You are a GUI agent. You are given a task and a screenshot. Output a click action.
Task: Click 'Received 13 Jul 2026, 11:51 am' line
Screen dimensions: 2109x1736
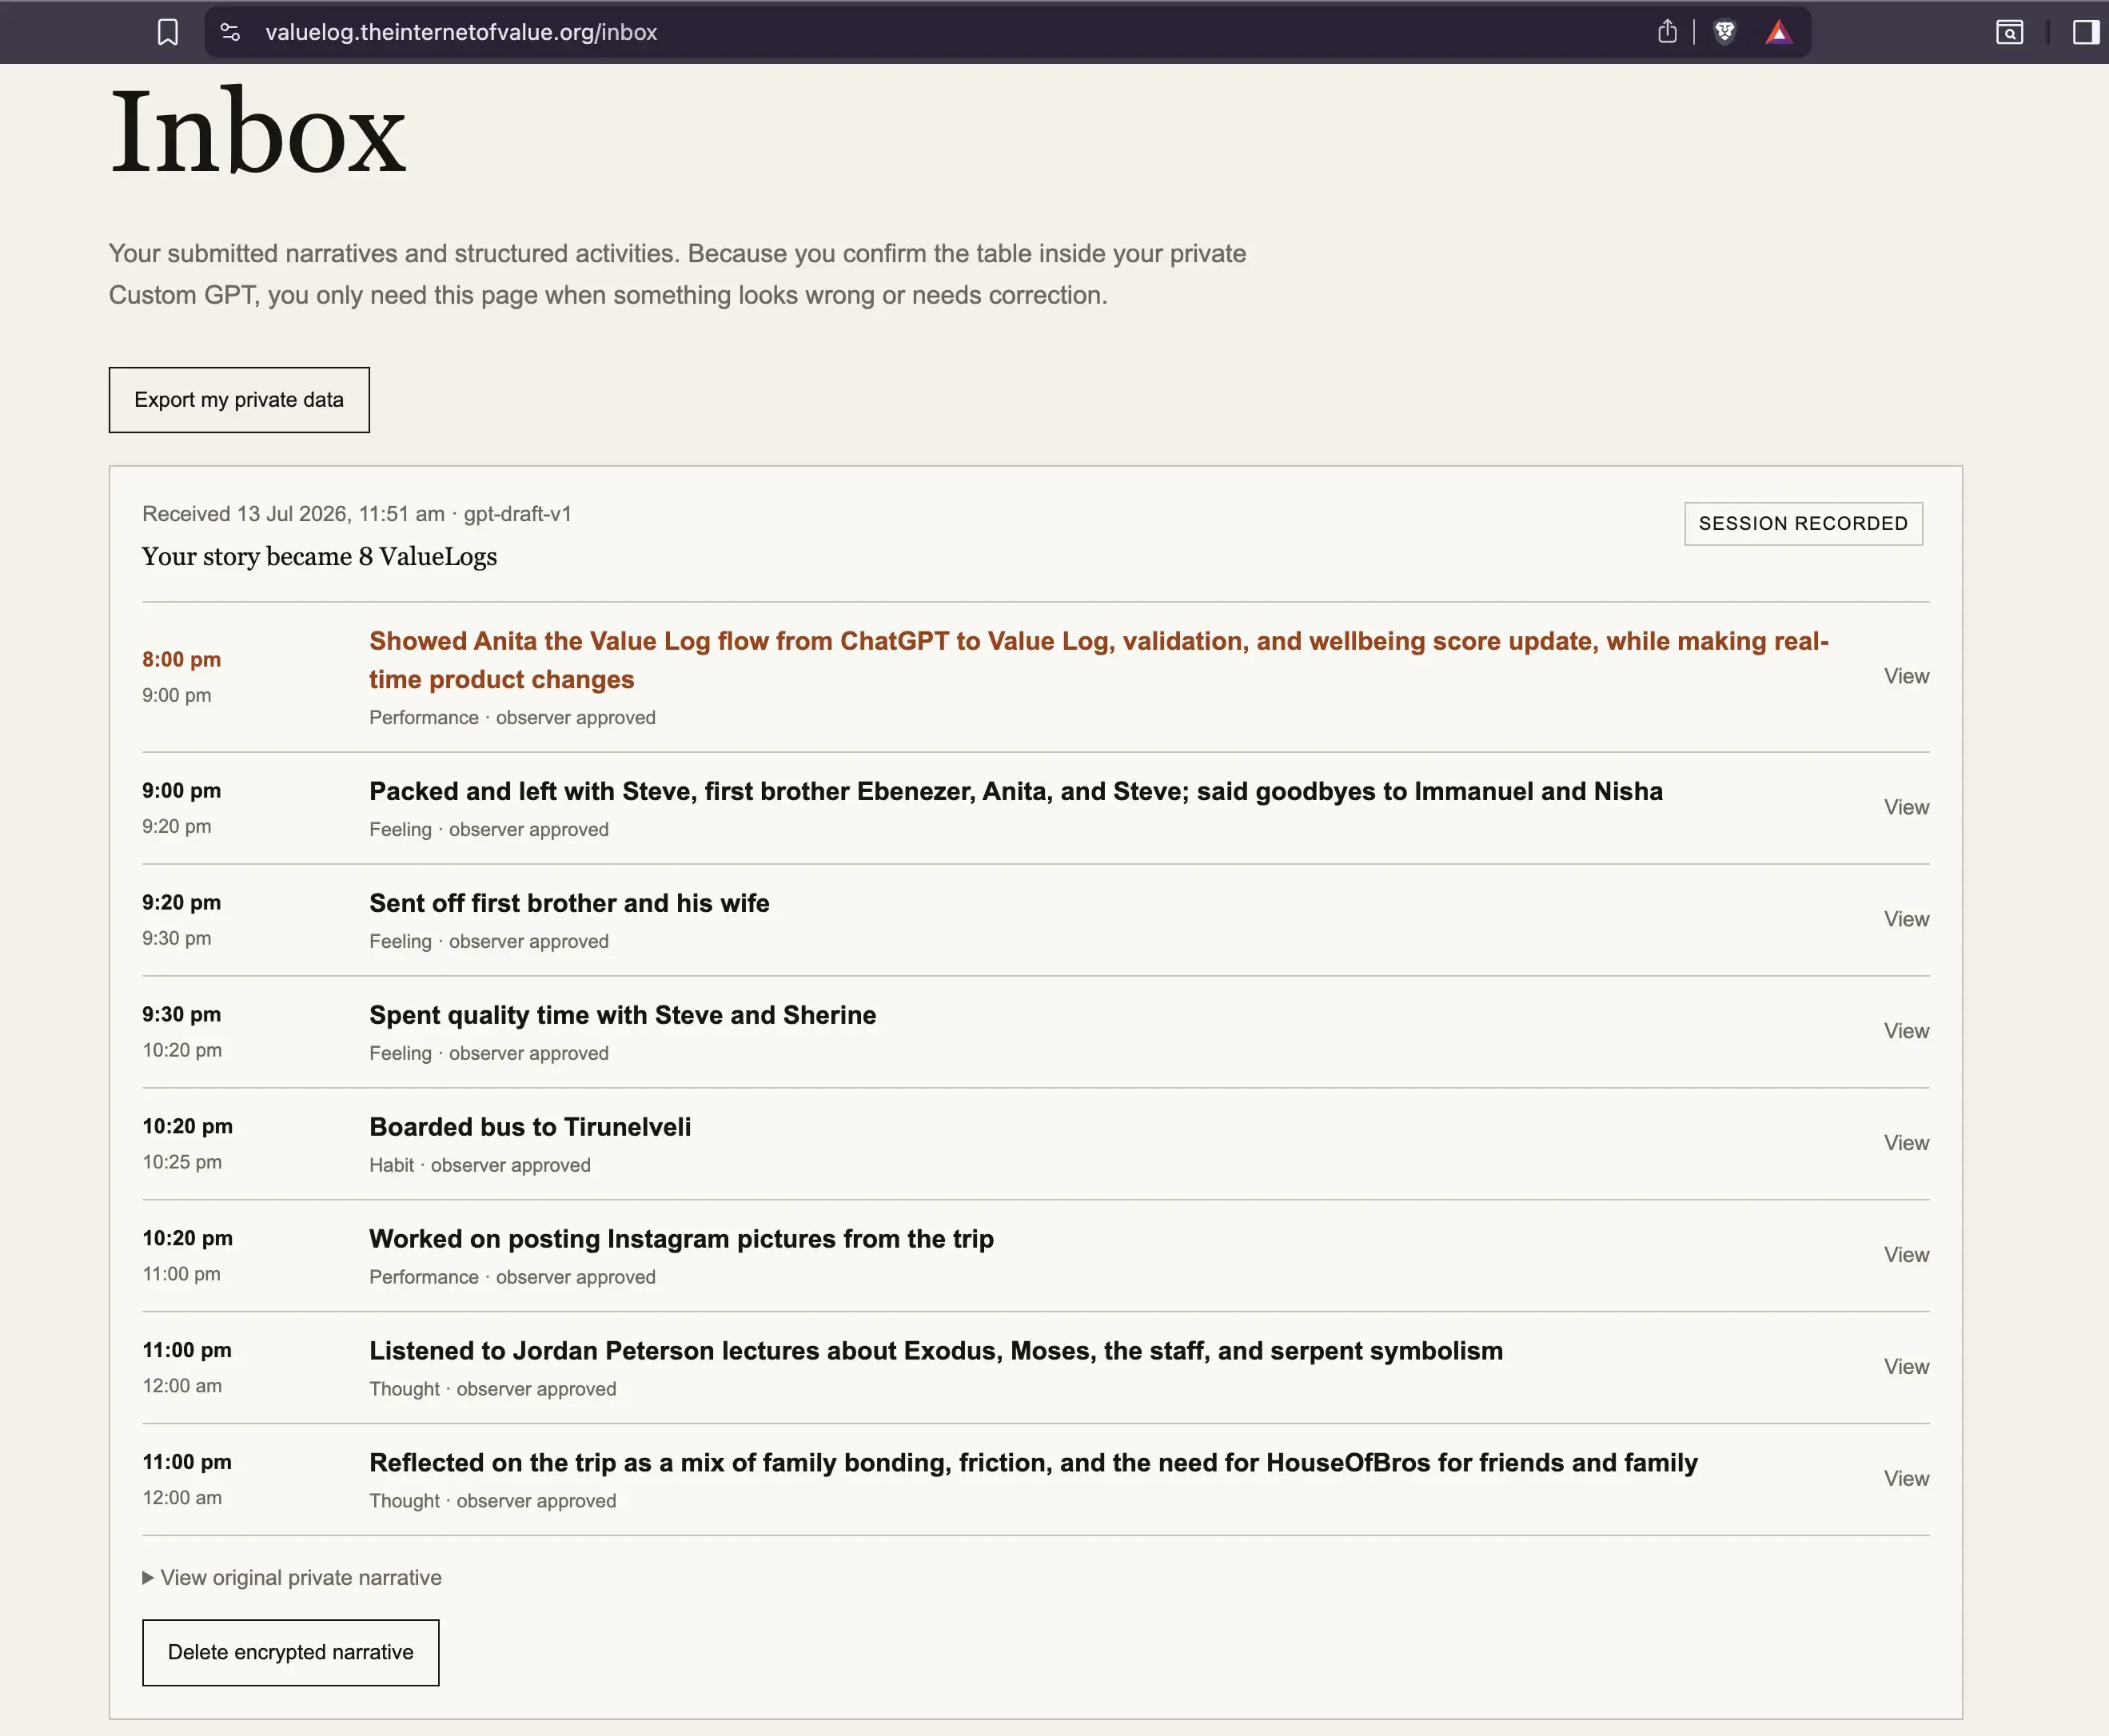[357, 514]
